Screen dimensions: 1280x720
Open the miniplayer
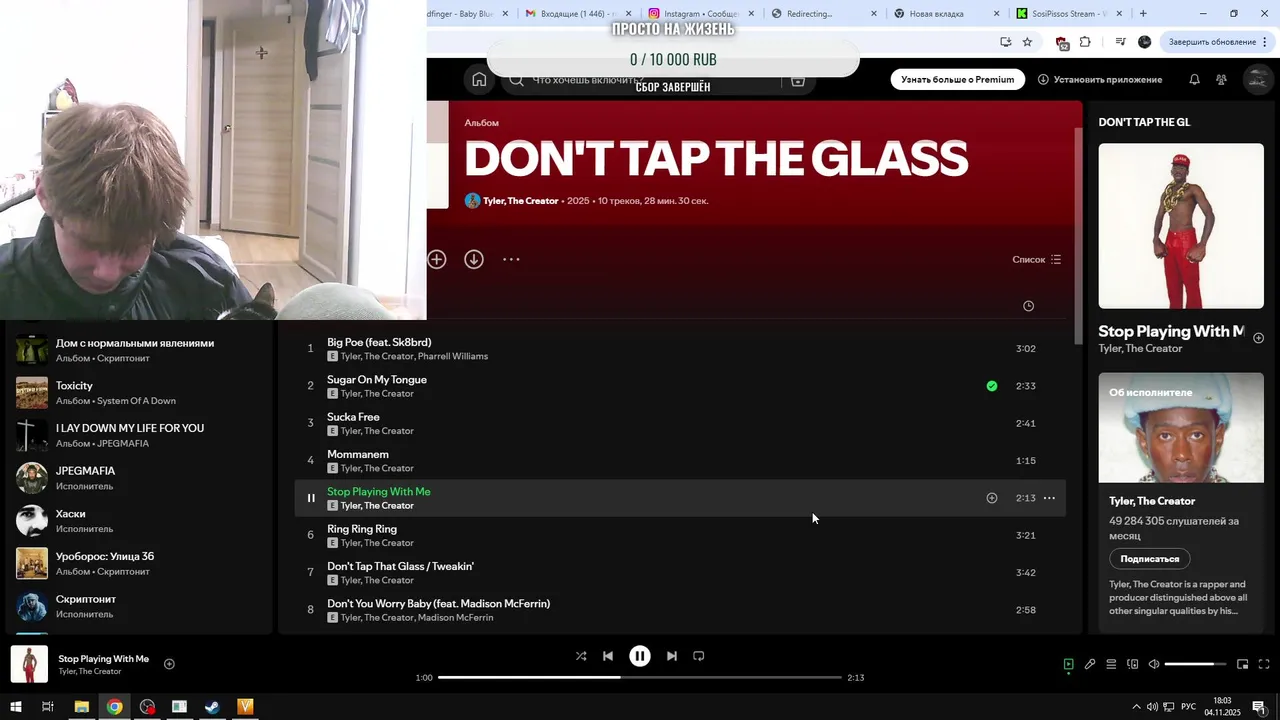pyautogui.click(x=1243, y=664)
